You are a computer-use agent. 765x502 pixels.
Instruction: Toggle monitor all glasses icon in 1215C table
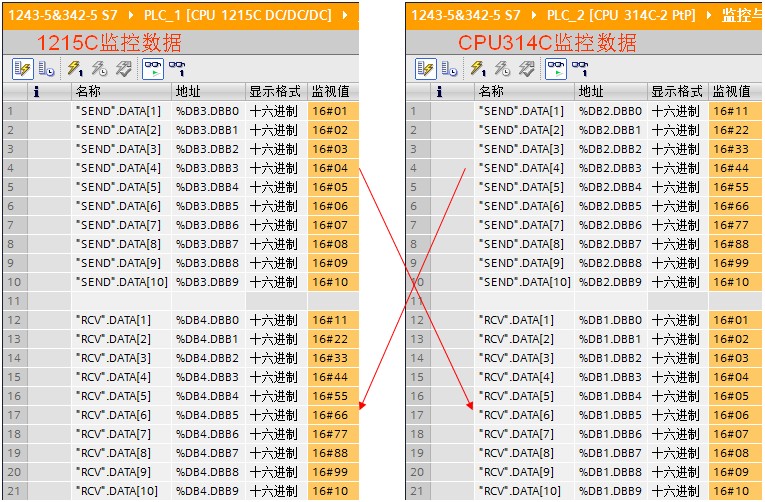pyautogui.click(x=153, y=69)
